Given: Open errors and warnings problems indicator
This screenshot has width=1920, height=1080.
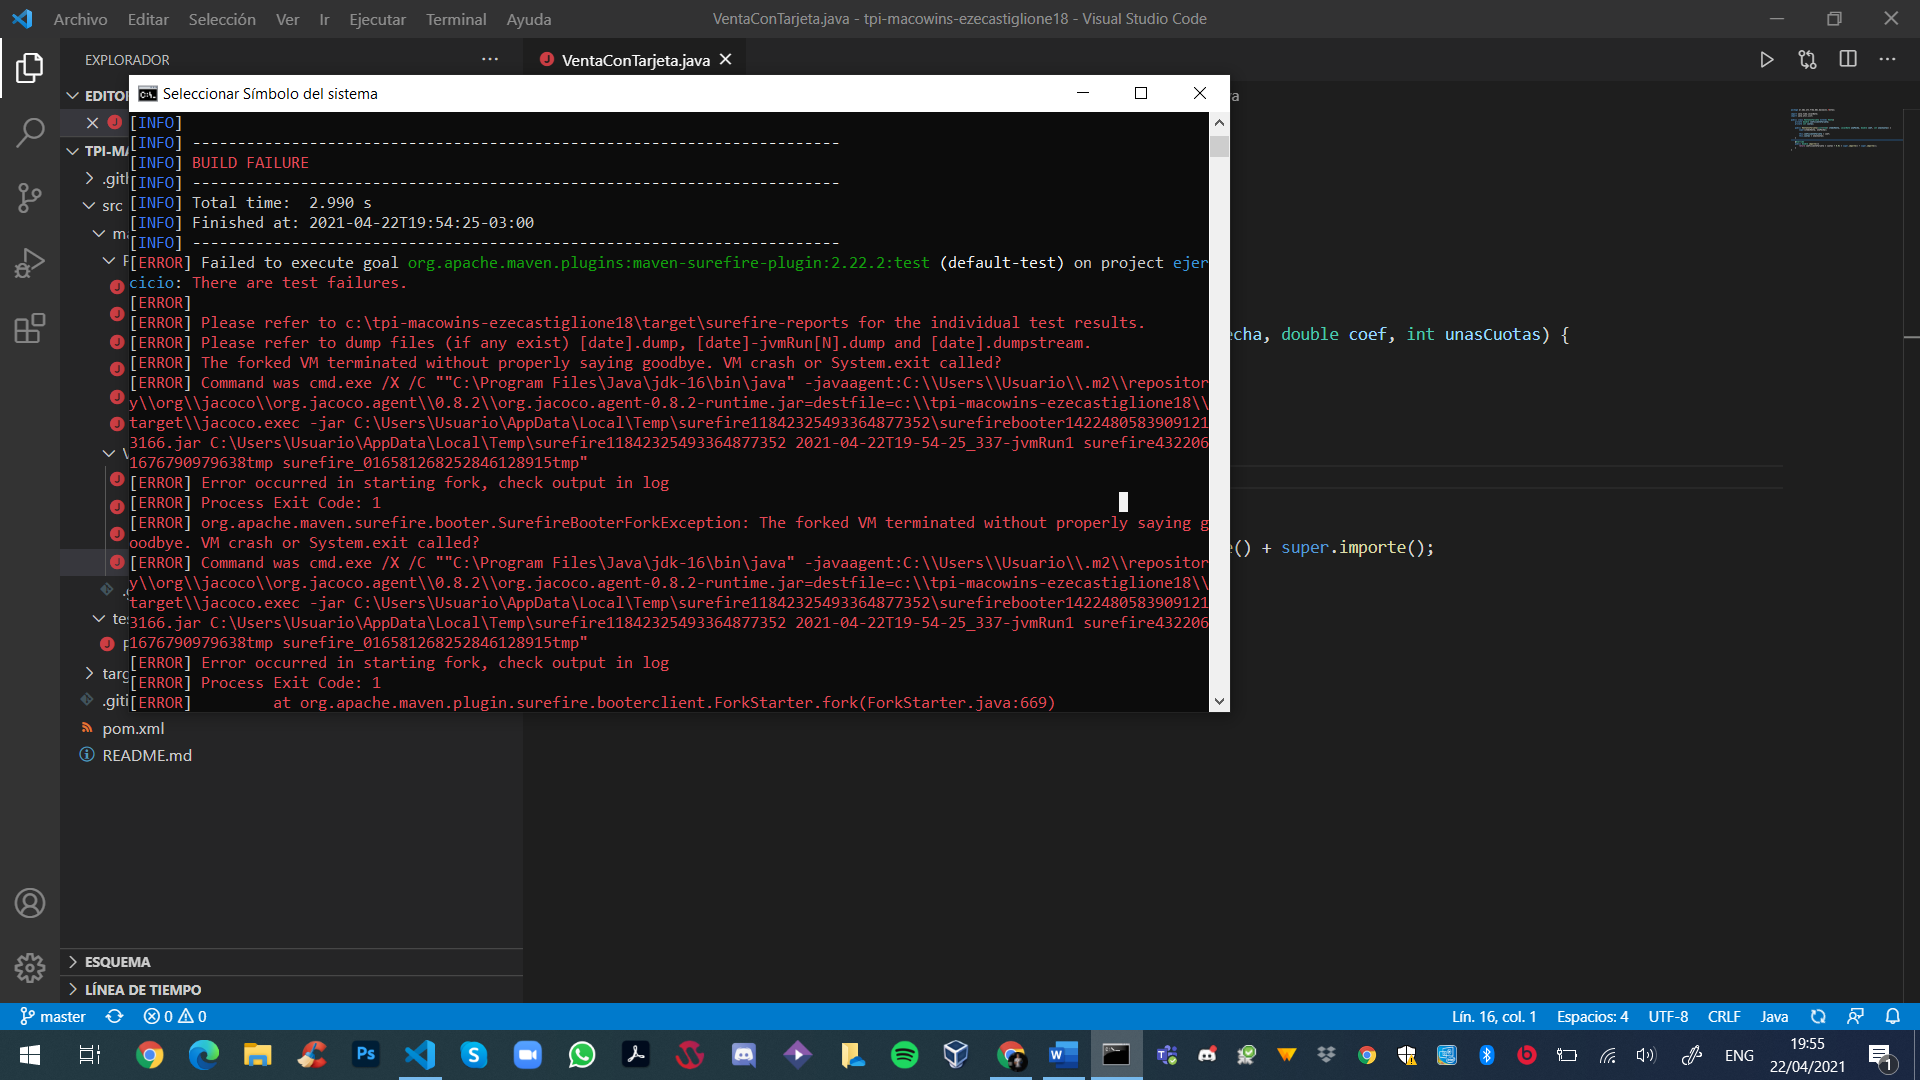Looking at the screenshot, I should [x=175, y=1016].
